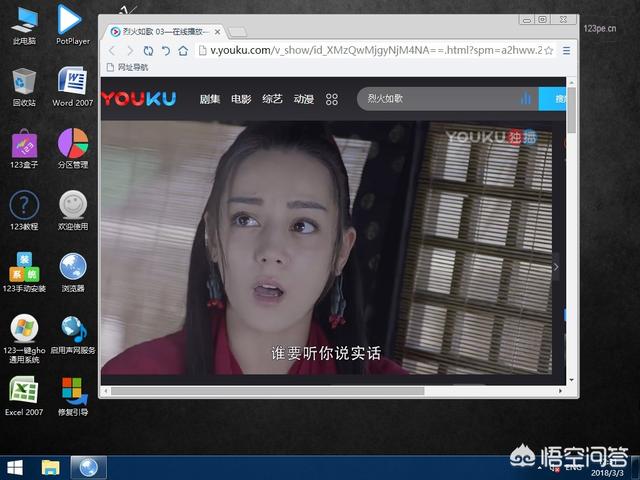Open the Windows Start button
The width and height of the screenshot is (640, 480).
coord(15,468)
